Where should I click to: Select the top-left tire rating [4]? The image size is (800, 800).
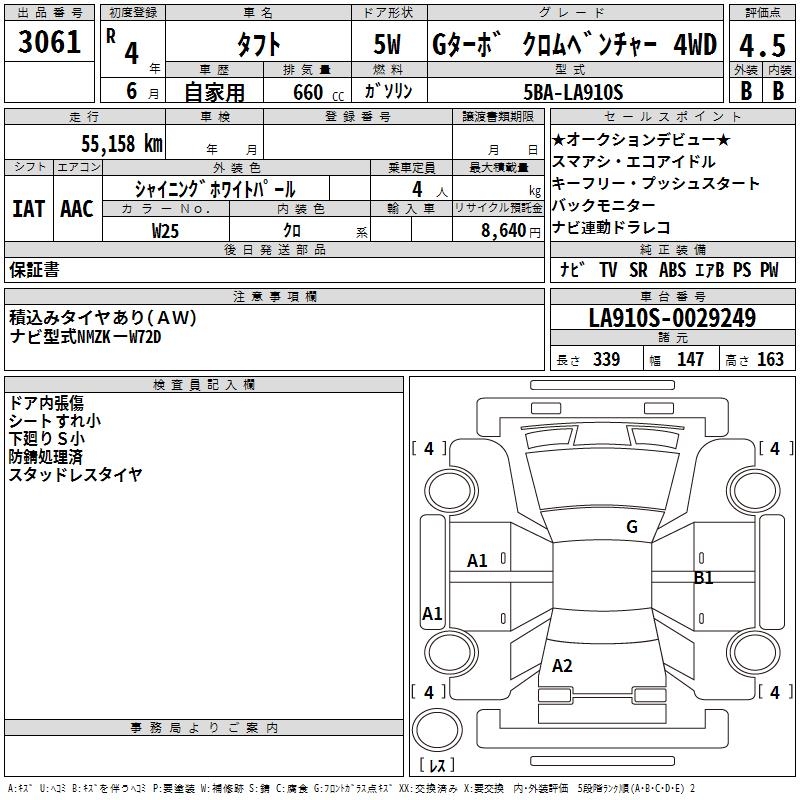pos(429,449)
